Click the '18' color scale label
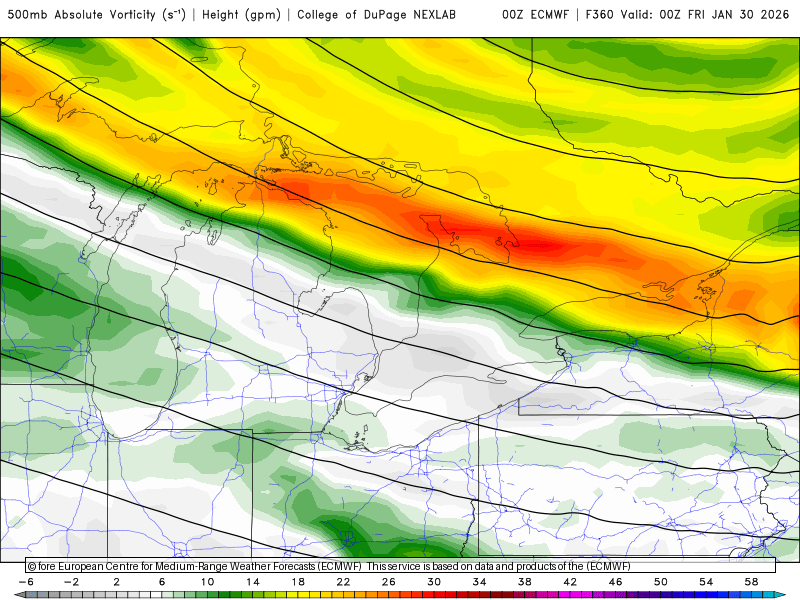The height and width of the screenshot is (600, 800). (298, 582)
